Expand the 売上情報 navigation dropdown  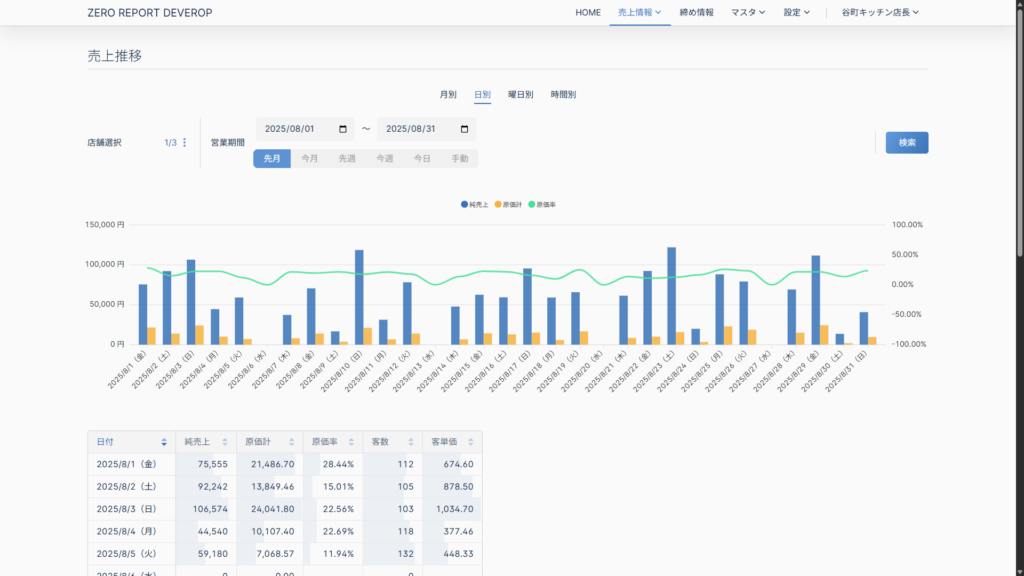pyautogui.click(x=639, y=13)
